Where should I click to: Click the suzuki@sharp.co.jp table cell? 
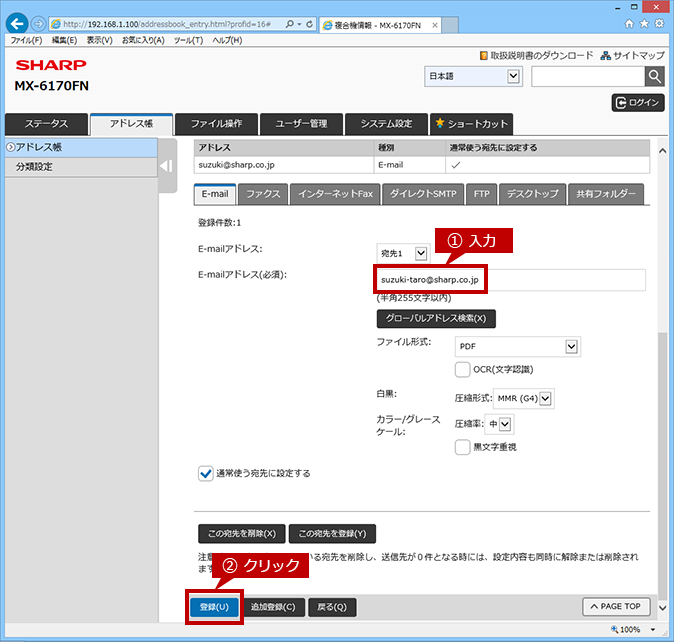[x=284, y=165]
